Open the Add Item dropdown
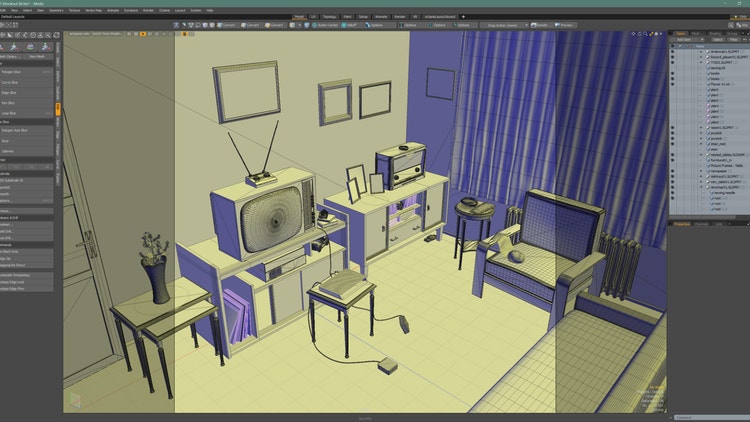Image resolution: width=750 pixels, height=422 pixels. [687, 40]
